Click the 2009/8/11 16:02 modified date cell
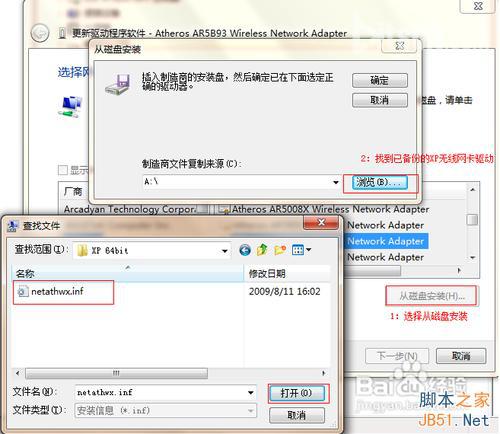 coord(284,291)
